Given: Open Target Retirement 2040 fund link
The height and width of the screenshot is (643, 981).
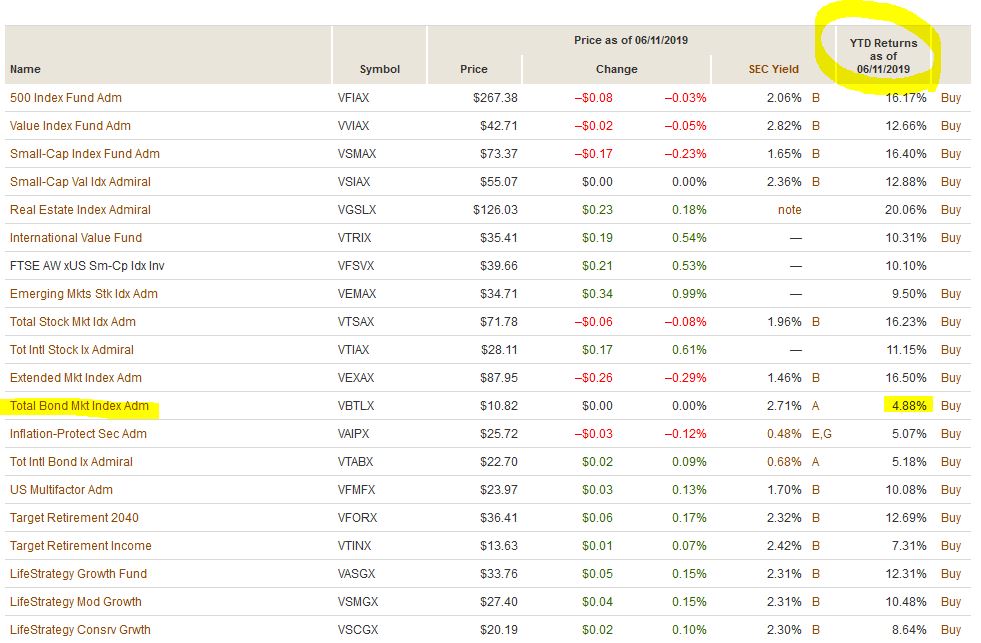Looking at the screenshot, I should 74,518.
